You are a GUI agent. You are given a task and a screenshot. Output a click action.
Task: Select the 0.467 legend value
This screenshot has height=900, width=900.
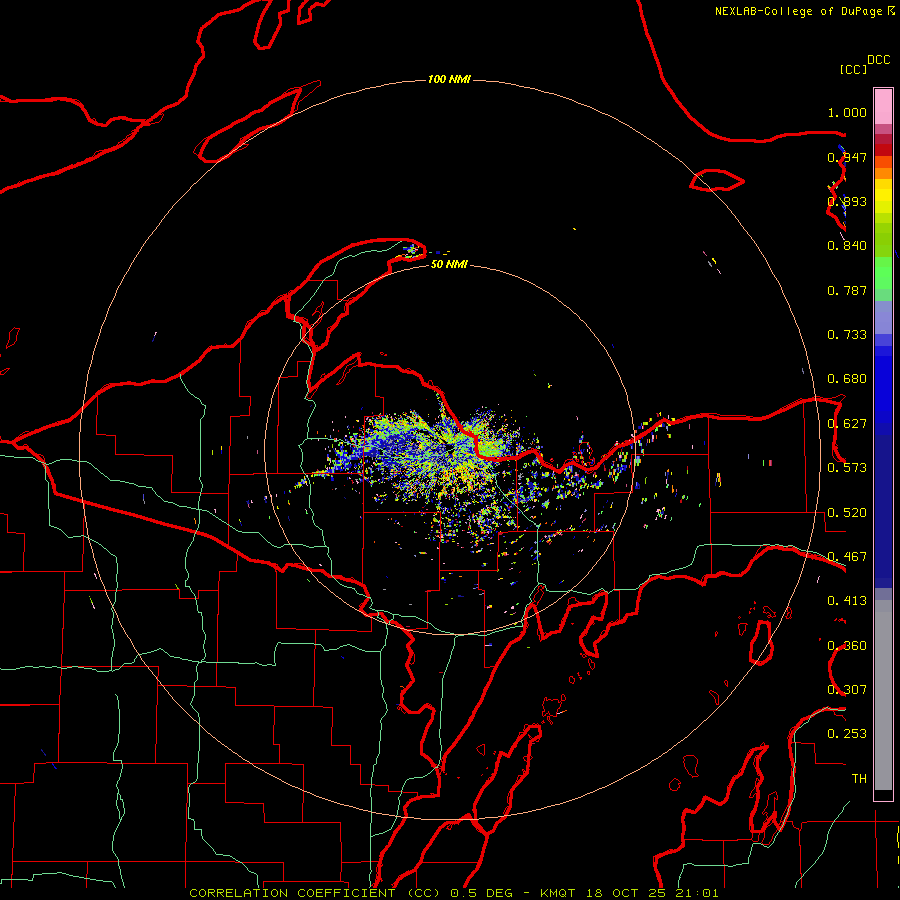pos(847,557)
